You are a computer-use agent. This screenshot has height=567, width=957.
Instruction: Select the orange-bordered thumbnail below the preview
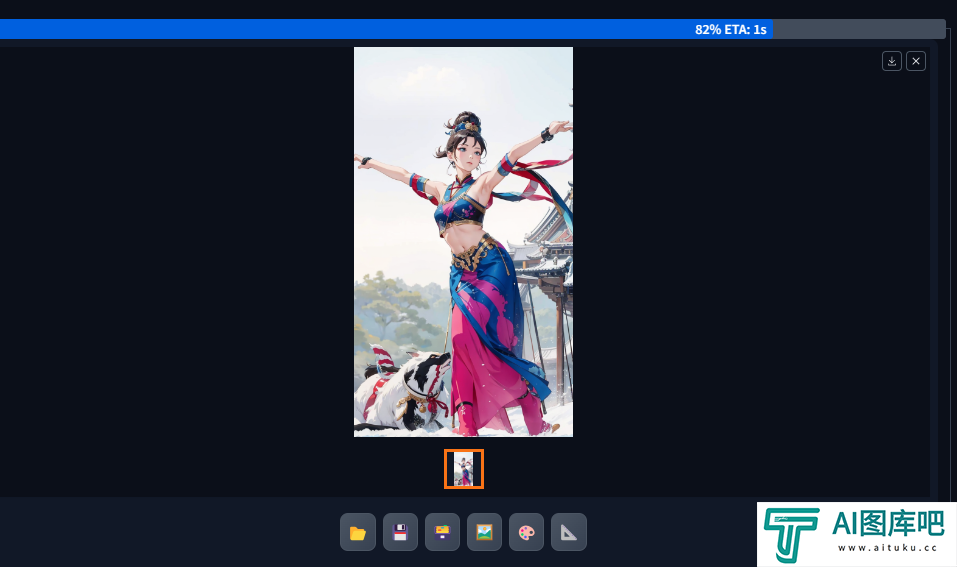click(464, 469)
